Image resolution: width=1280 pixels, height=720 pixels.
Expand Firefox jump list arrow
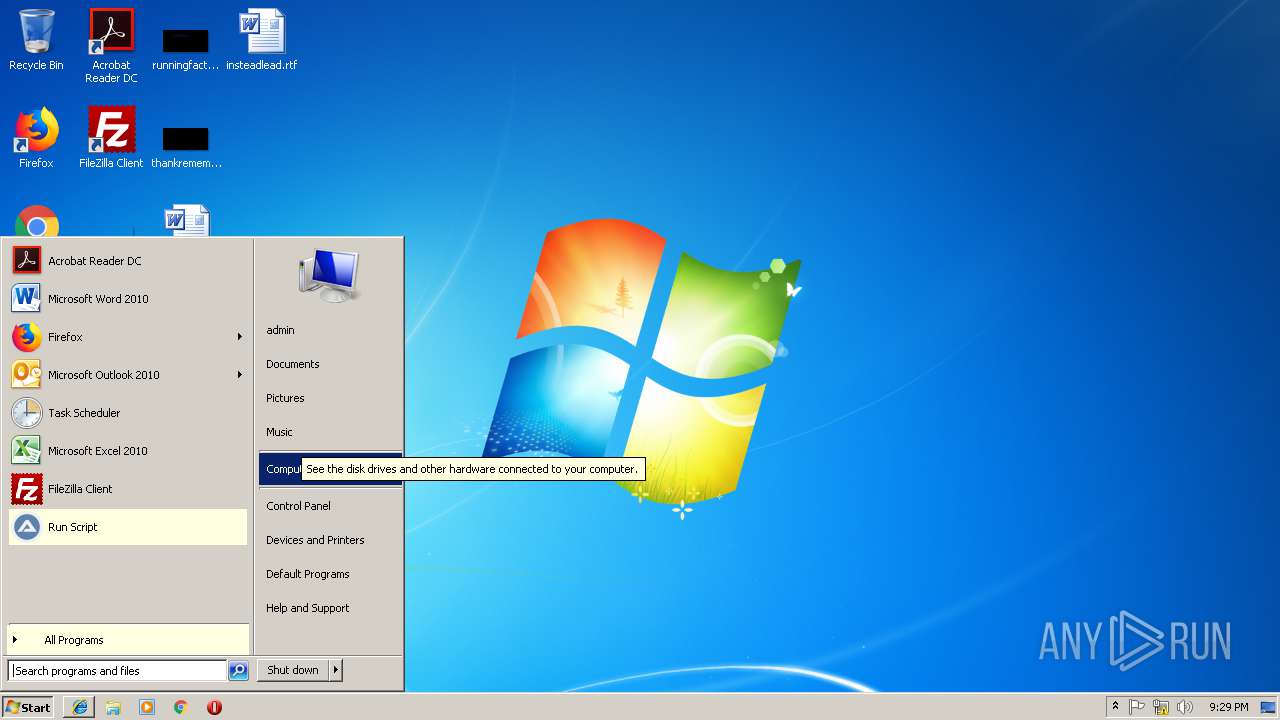[x=239, y=337]
